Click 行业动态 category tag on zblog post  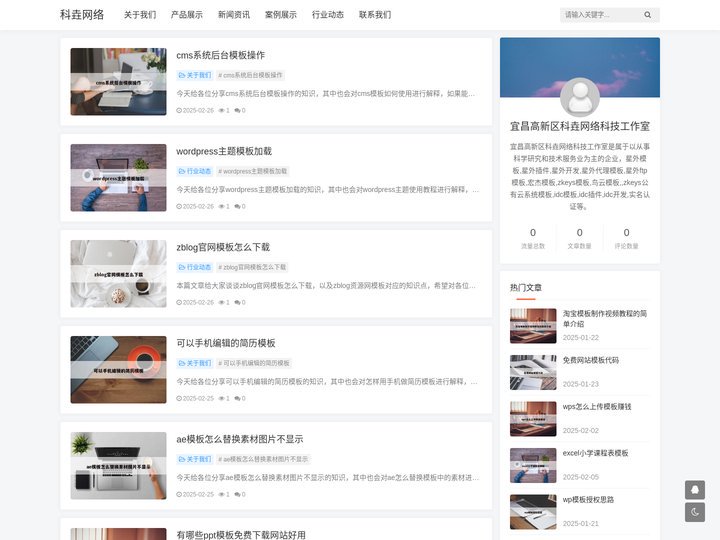pos(195,267)
